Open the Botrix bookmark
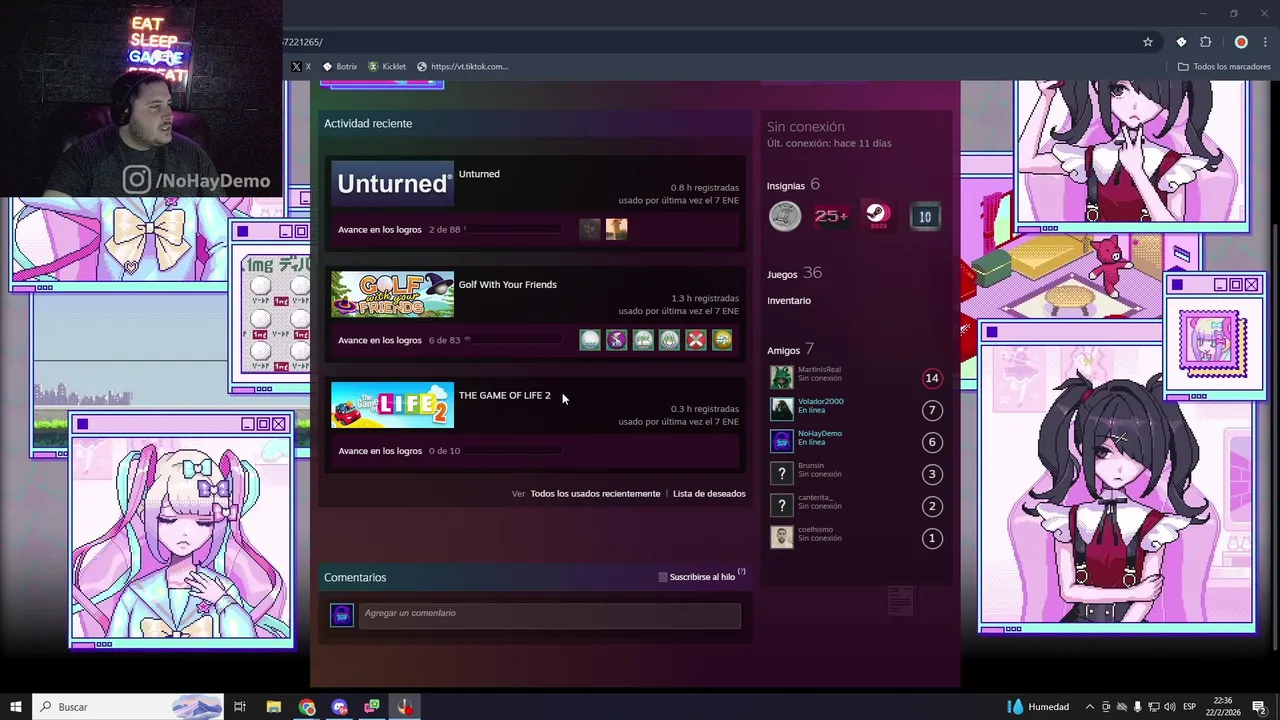Image resolution: width=1280 pixels, height=720 pixels. [x=340, y=67]
